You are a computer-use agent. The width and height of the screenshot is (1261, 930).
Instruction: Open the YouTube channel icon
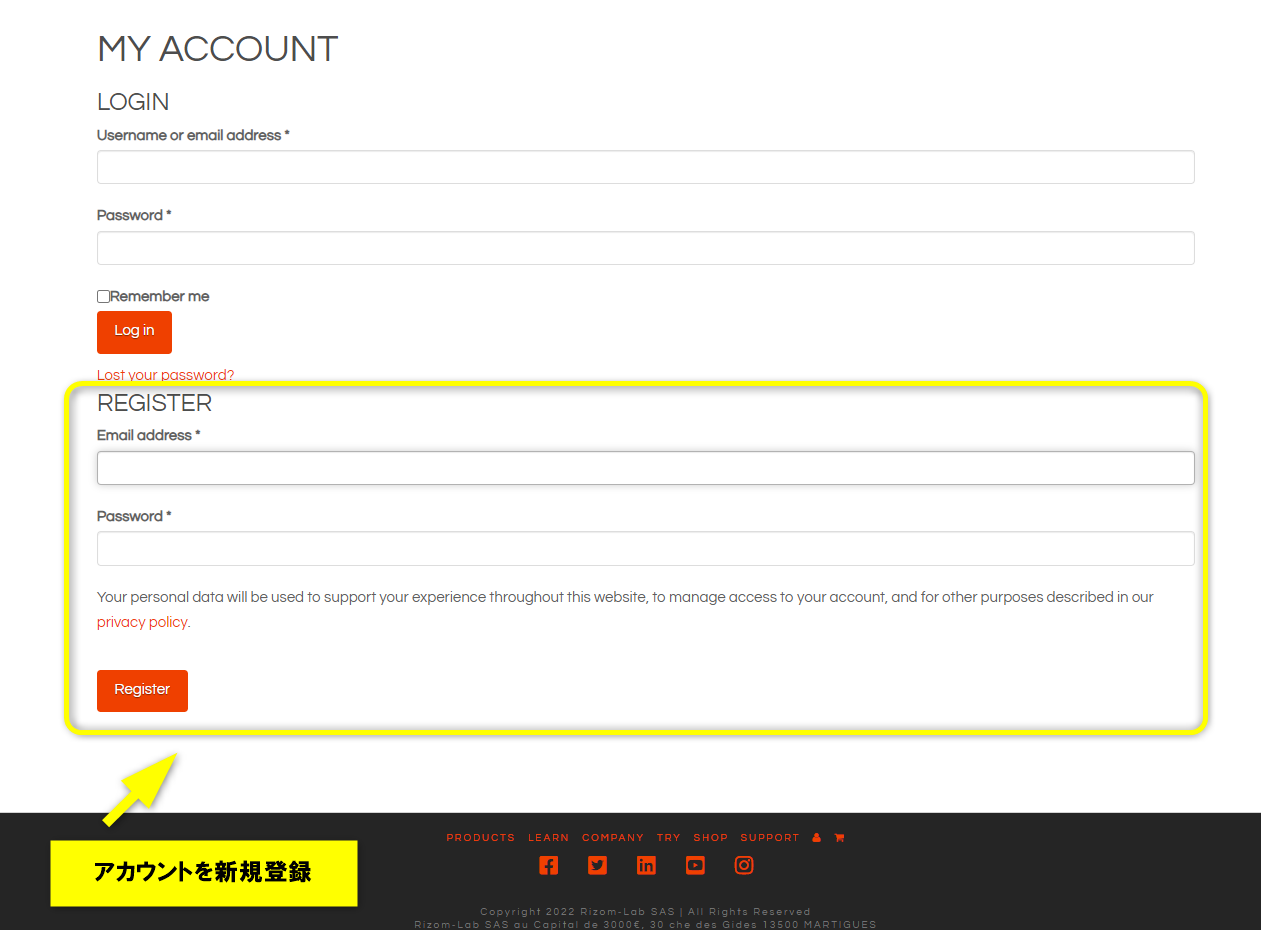click(x=695, y=866)
